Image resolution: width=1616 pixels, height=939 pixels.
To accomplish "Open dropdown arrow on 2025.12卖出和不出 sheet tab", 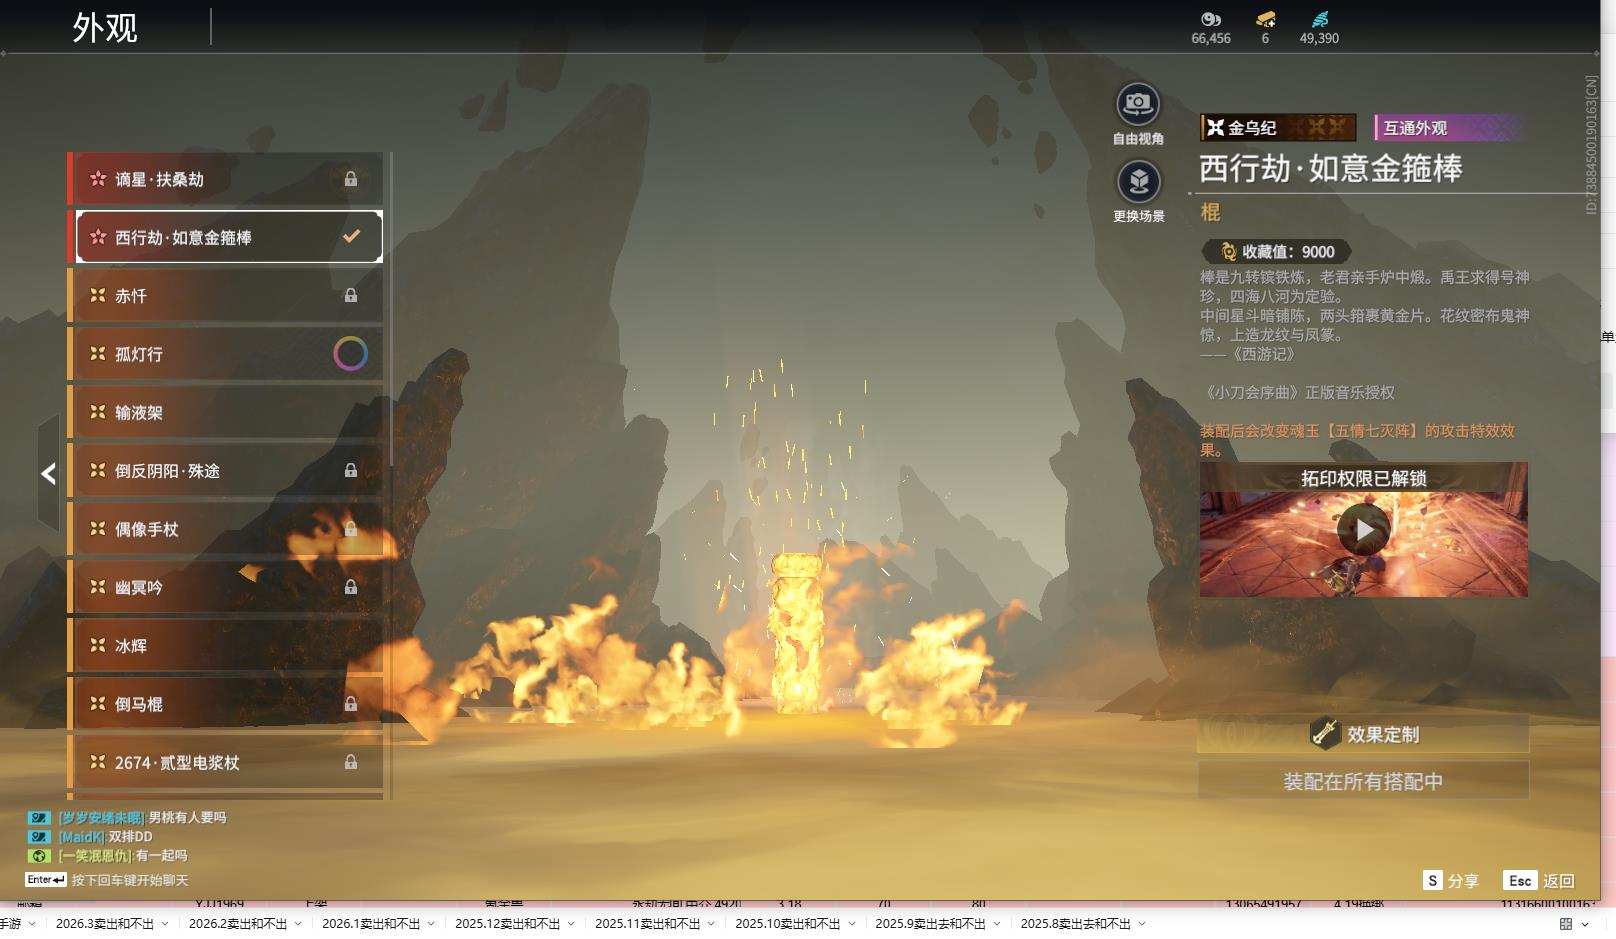I will (571, 924).
